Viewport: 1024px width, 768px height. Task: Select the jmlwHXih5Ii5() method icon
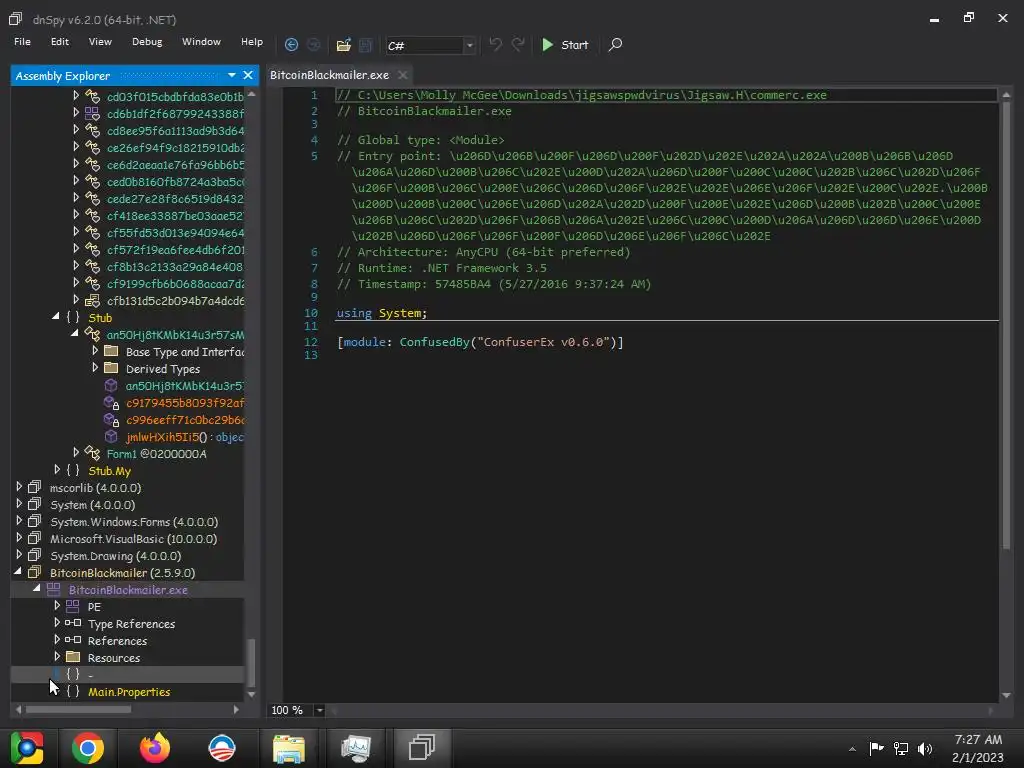pos(112,436)
